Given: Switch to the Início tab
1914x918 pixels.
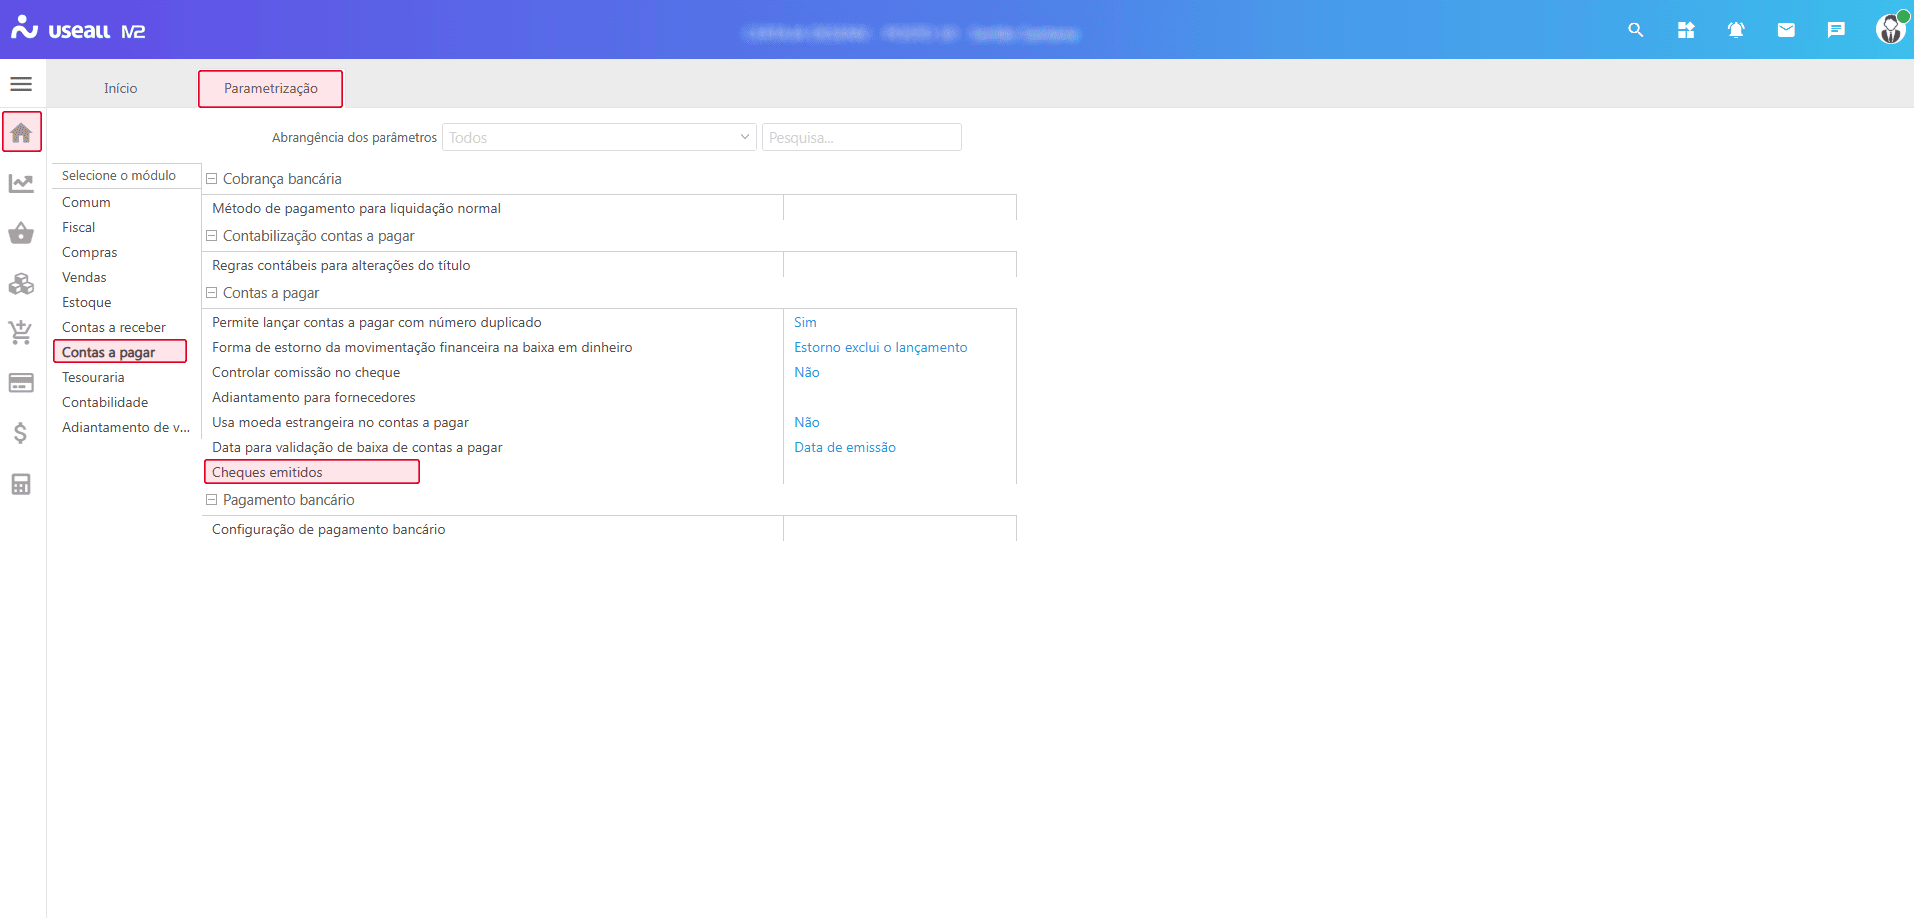Looking at the screenshot, I should 121,88.
